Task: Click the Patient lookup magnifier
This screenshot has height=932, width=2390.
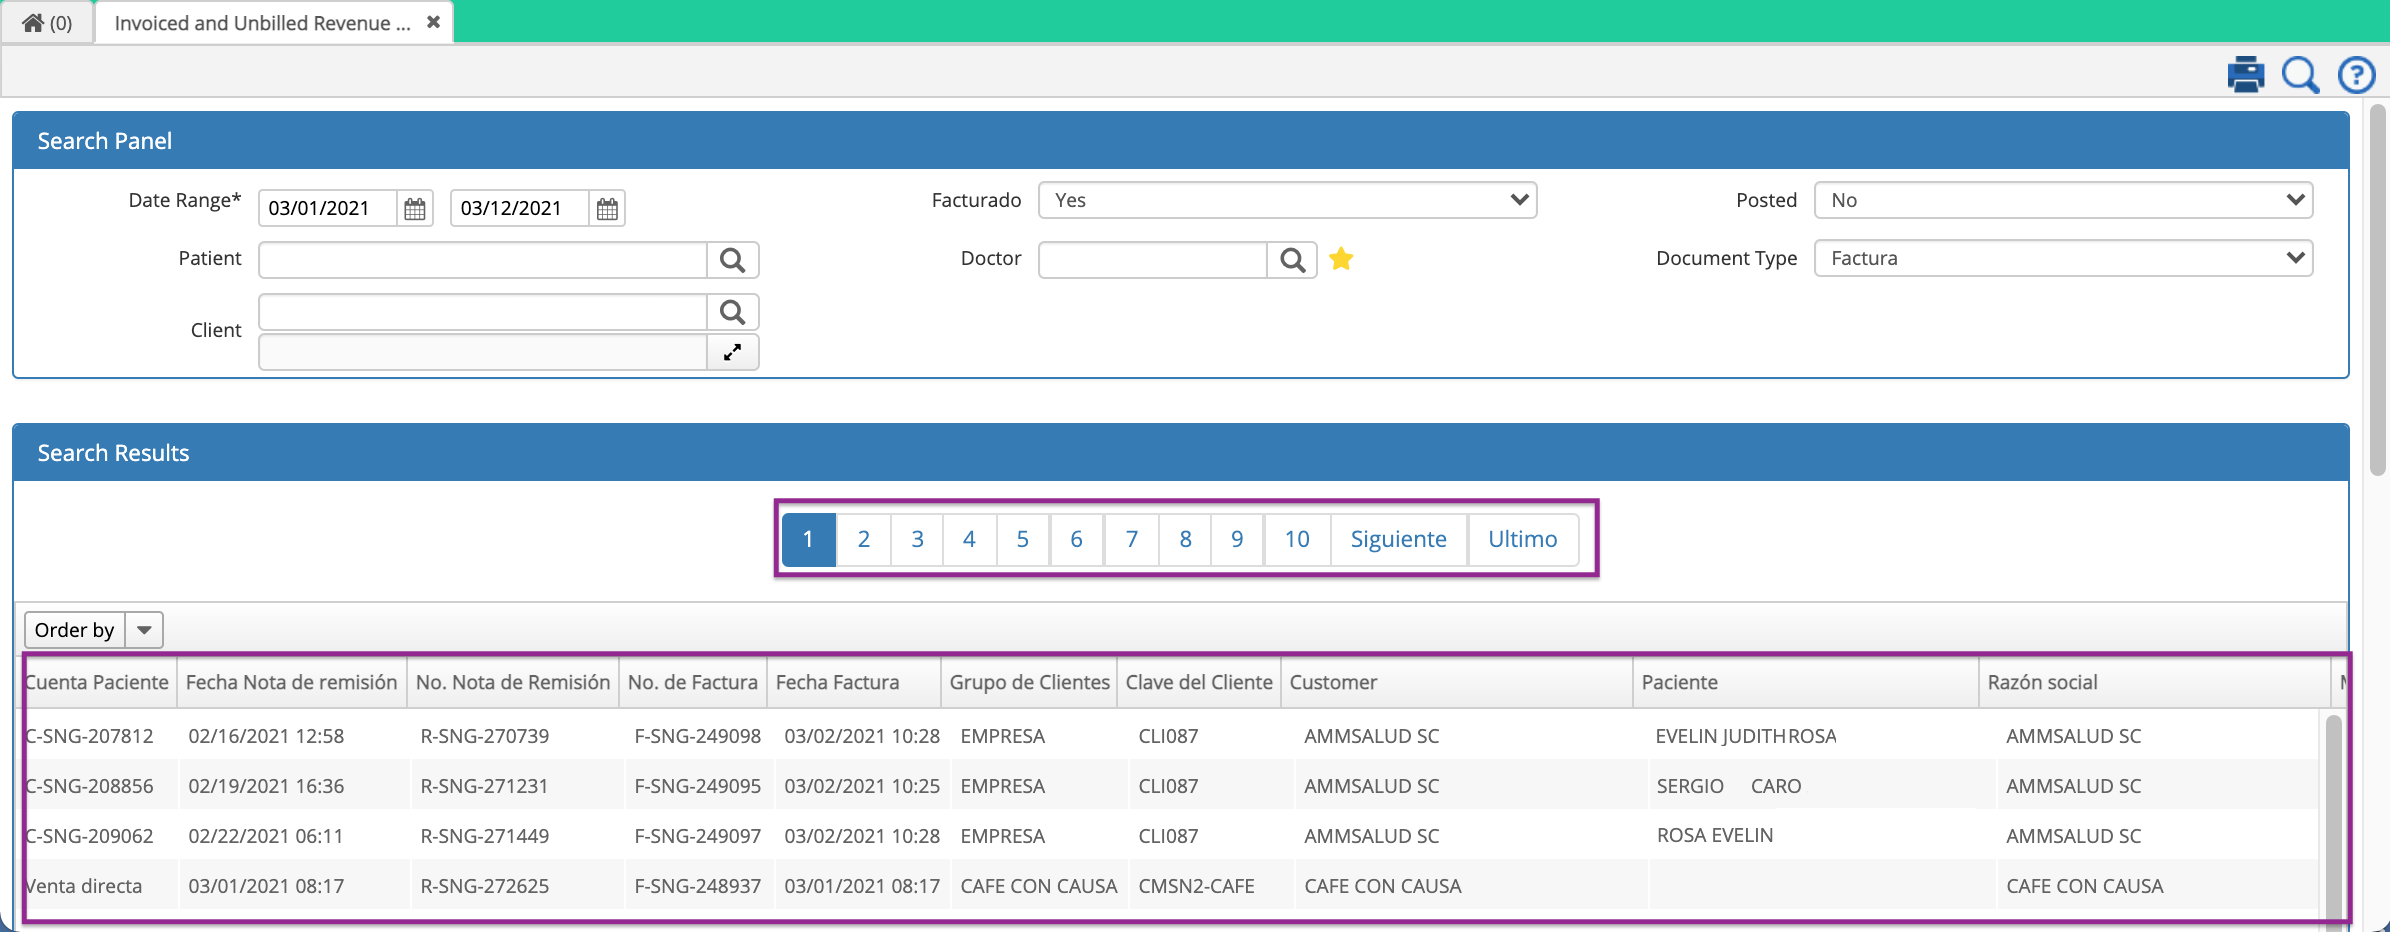Action: point(733,259)
